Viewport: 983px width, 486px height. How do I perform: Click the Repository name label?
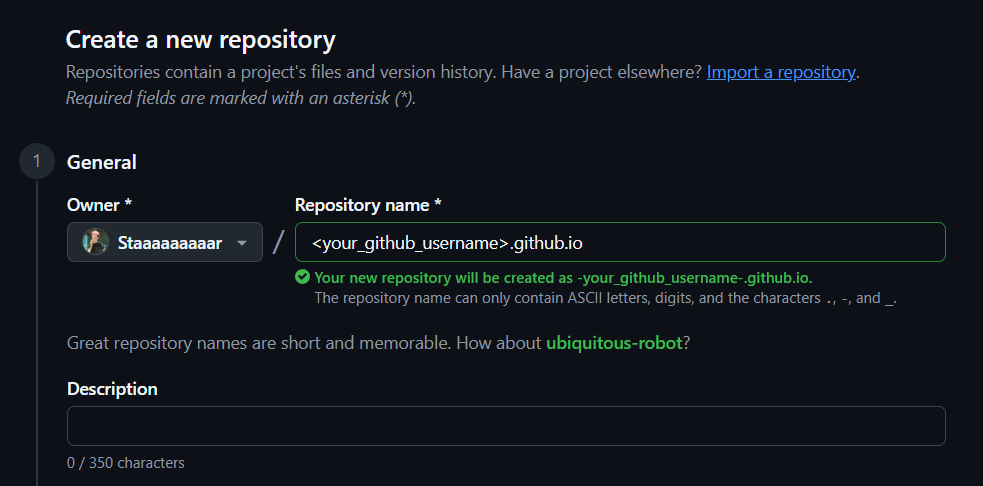tap(368, 205)
